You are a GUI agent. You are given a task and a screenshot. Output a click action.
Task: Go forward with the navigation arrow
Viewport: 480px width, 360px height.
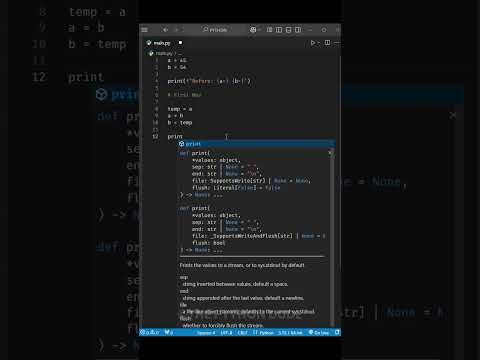point(178,30)
